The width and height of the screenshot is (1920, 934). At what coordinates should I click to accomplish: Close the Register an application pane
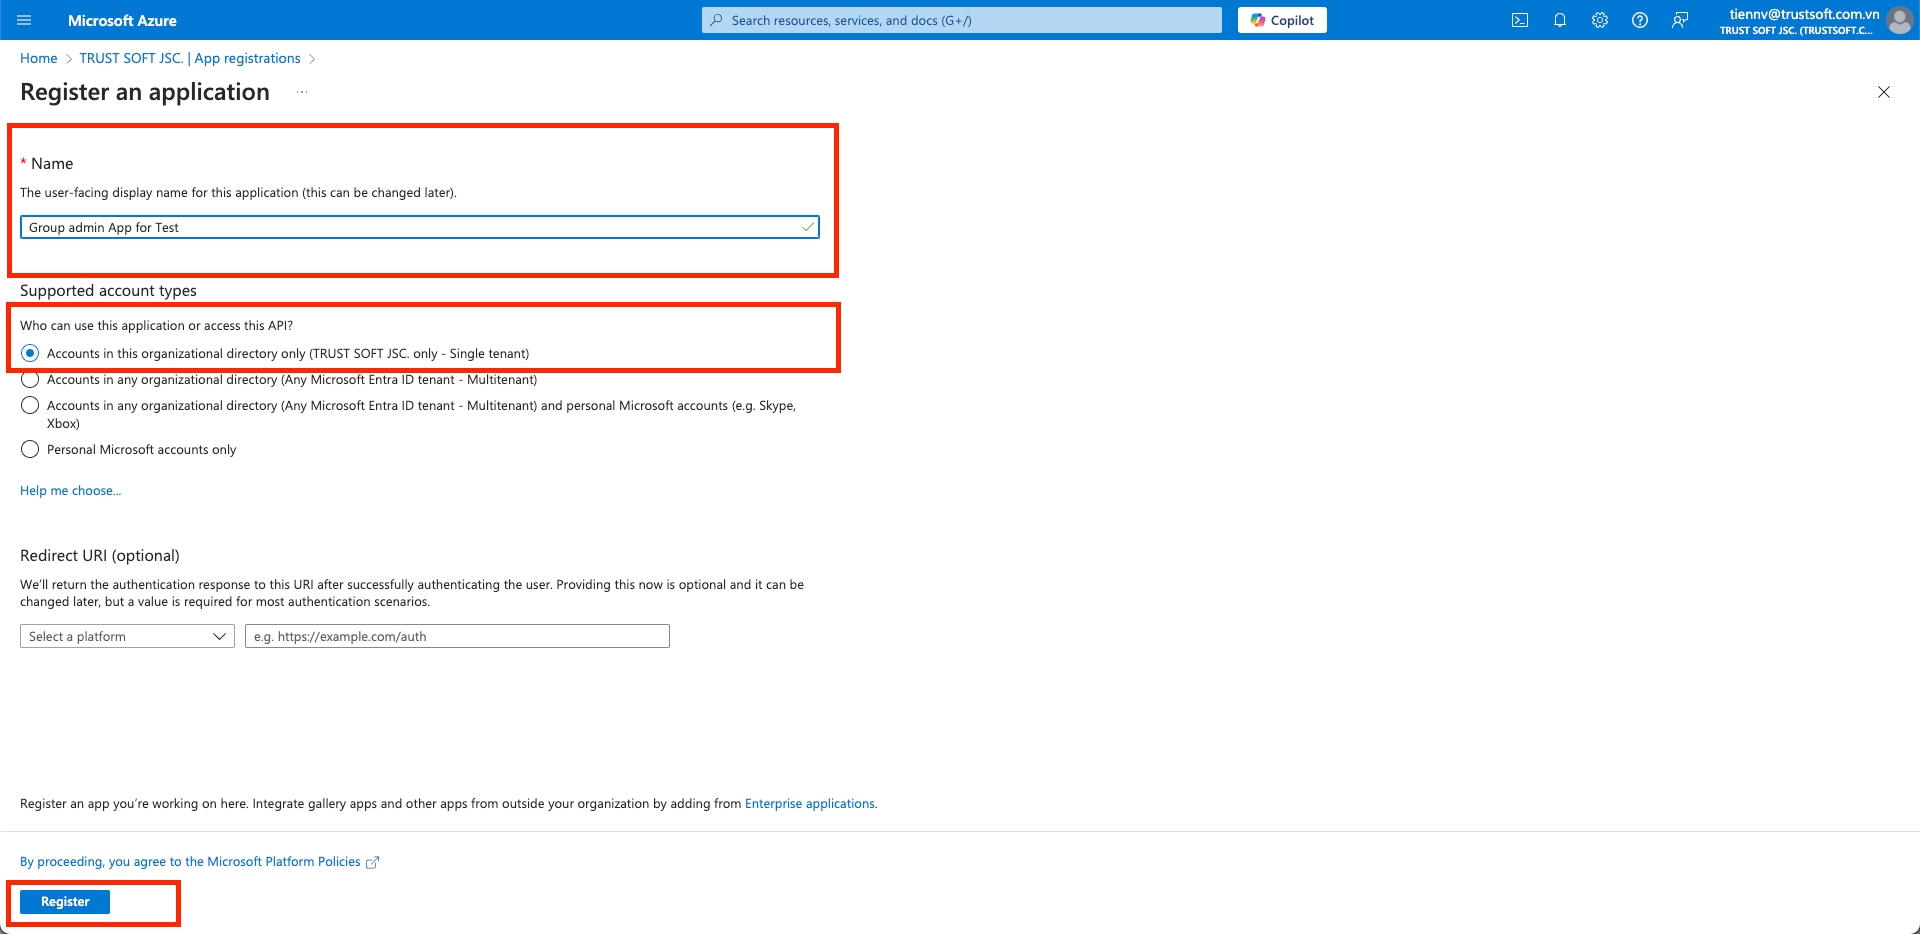(1884, 92)
